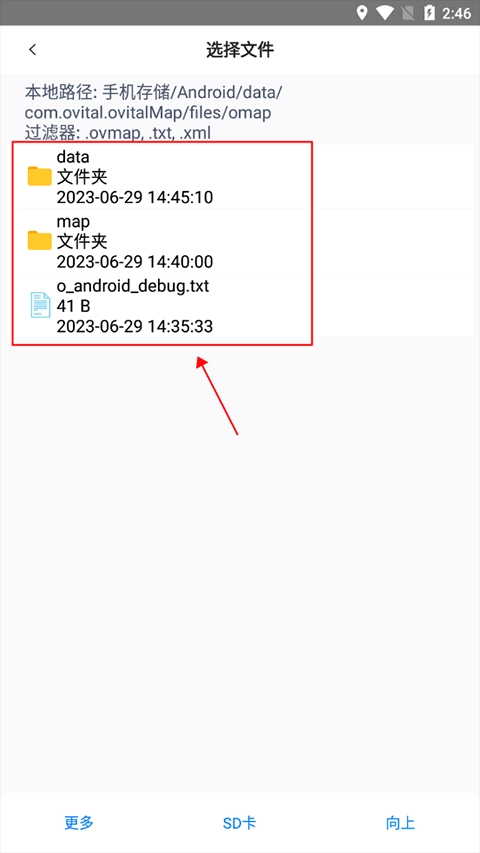Open the 更多 menu at bottom
480x853 pixels.
tap(79, 823)
